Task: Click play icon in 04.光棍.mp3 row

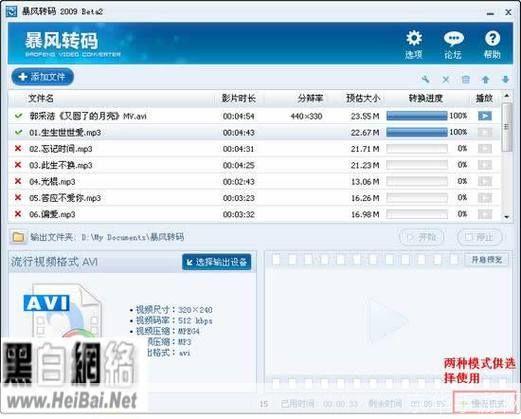Action: coord(485,181)
